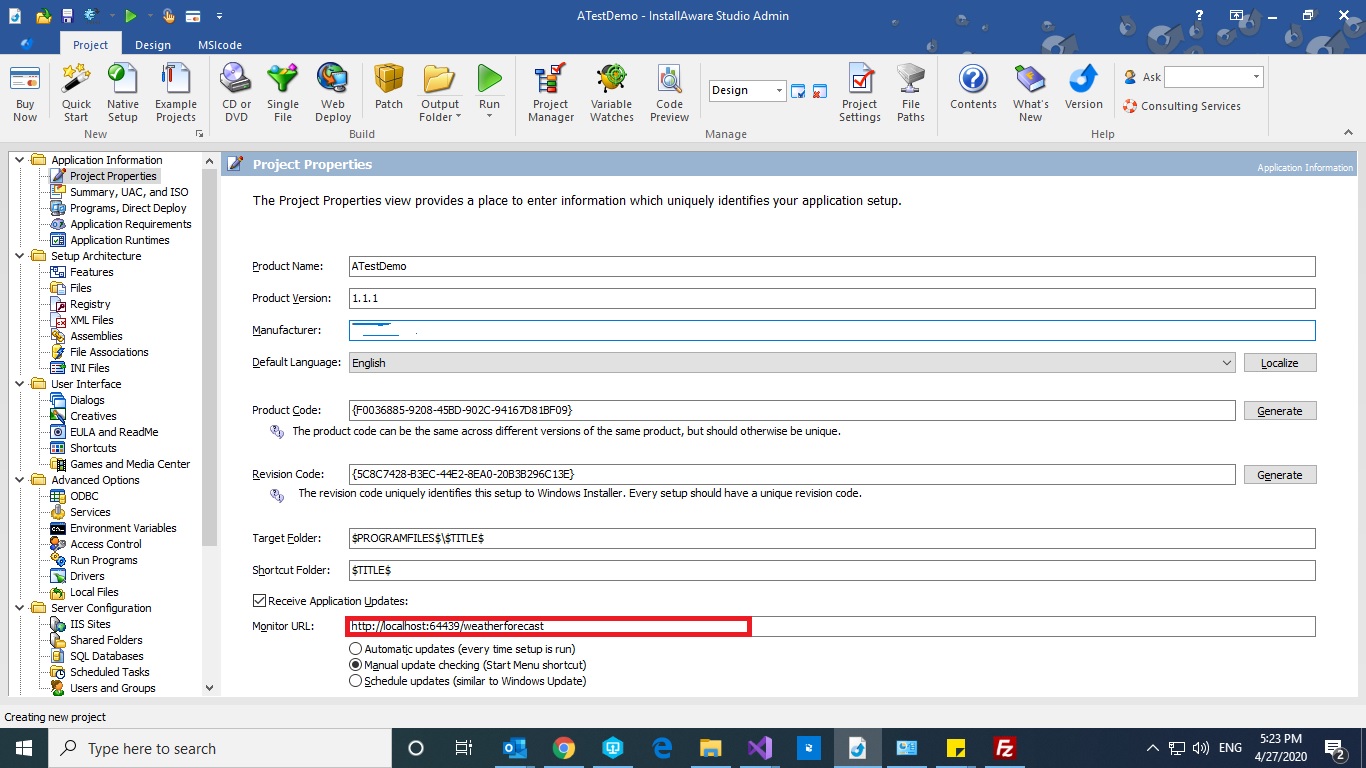Open the Ask search dropdown
The height and width of the screenshot is (768, 1366).
pyautogui.click(x=1256, y=77)
